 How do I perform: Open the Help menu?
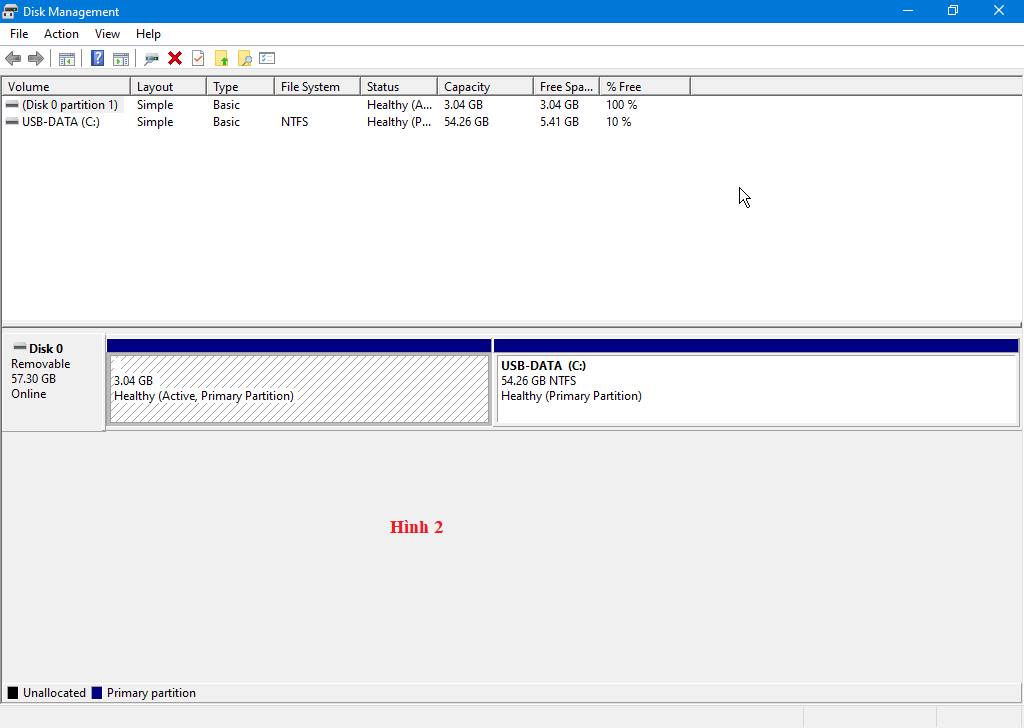click(148, 34)
